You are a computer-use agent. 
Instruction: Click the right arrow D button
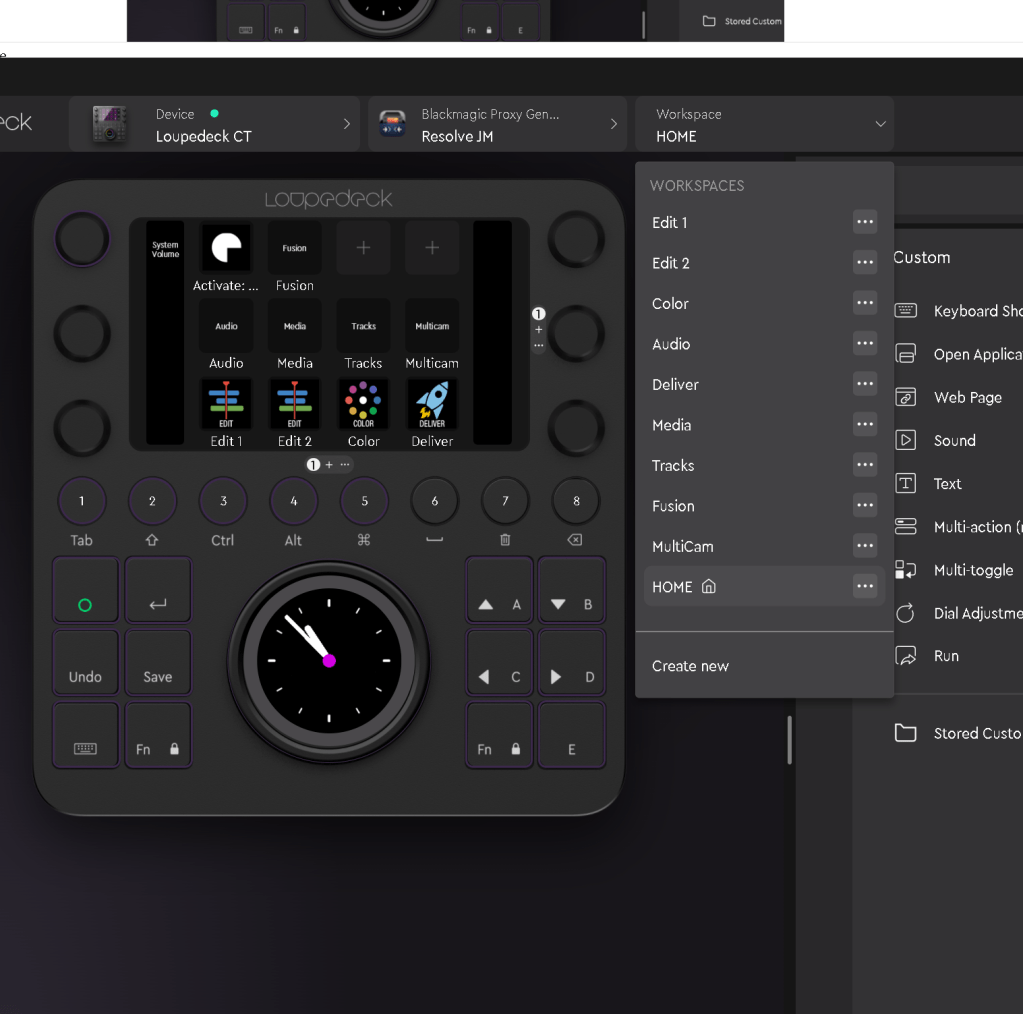(572, 662)
